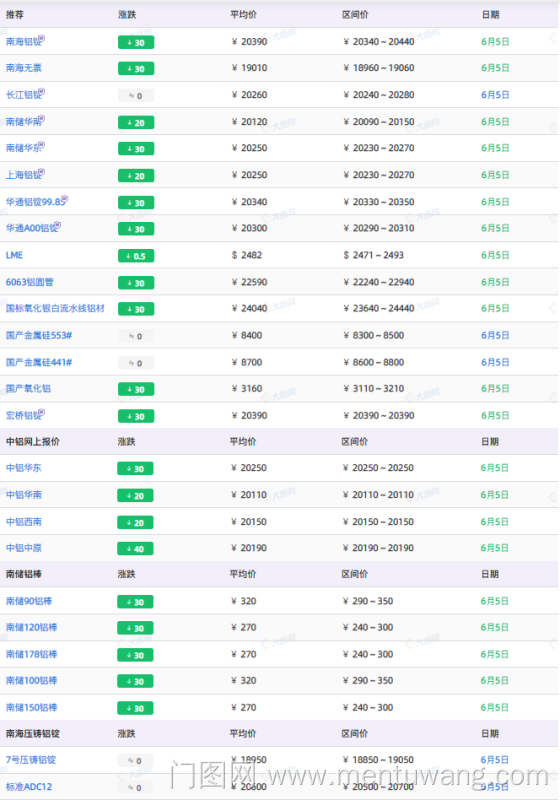Viewport: 560px width, 800px height.
Task: Select the ¥ 3160 average price
Action: pyautogui.click(x=247, y=388)
